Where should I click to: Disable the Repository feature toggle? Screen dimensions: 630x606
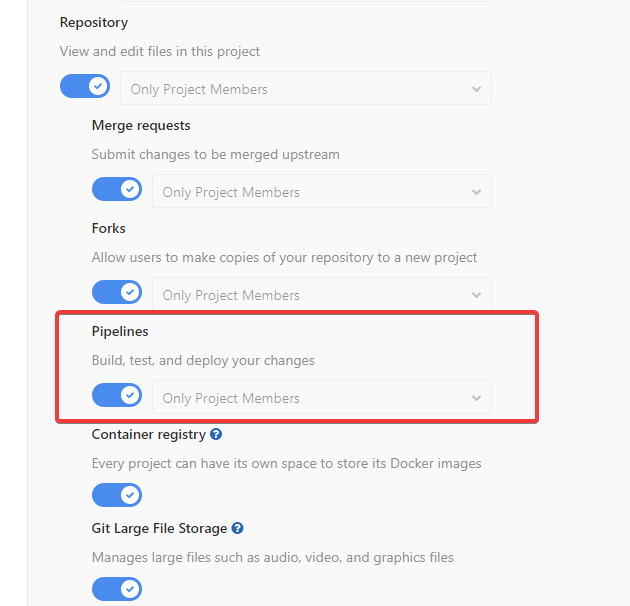pyautogui.click(x=85, y=87)
